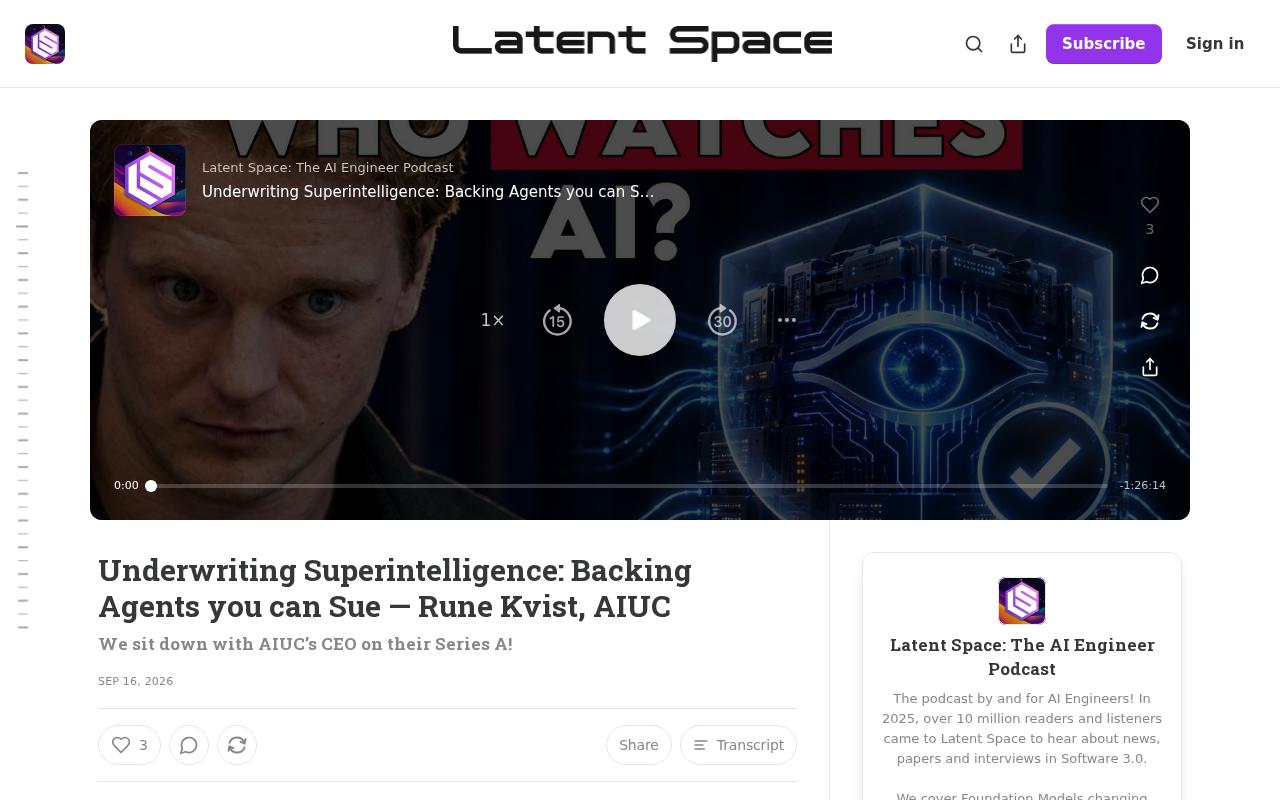Click the remaining time label -1:26:14
This screenshot has width=1280, height=800.
(1143, 486)
